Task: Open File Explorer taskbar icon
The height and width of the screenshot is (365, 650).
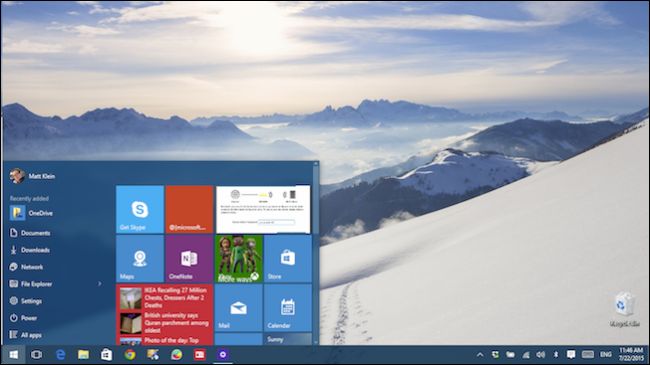Action: [83, 355]
